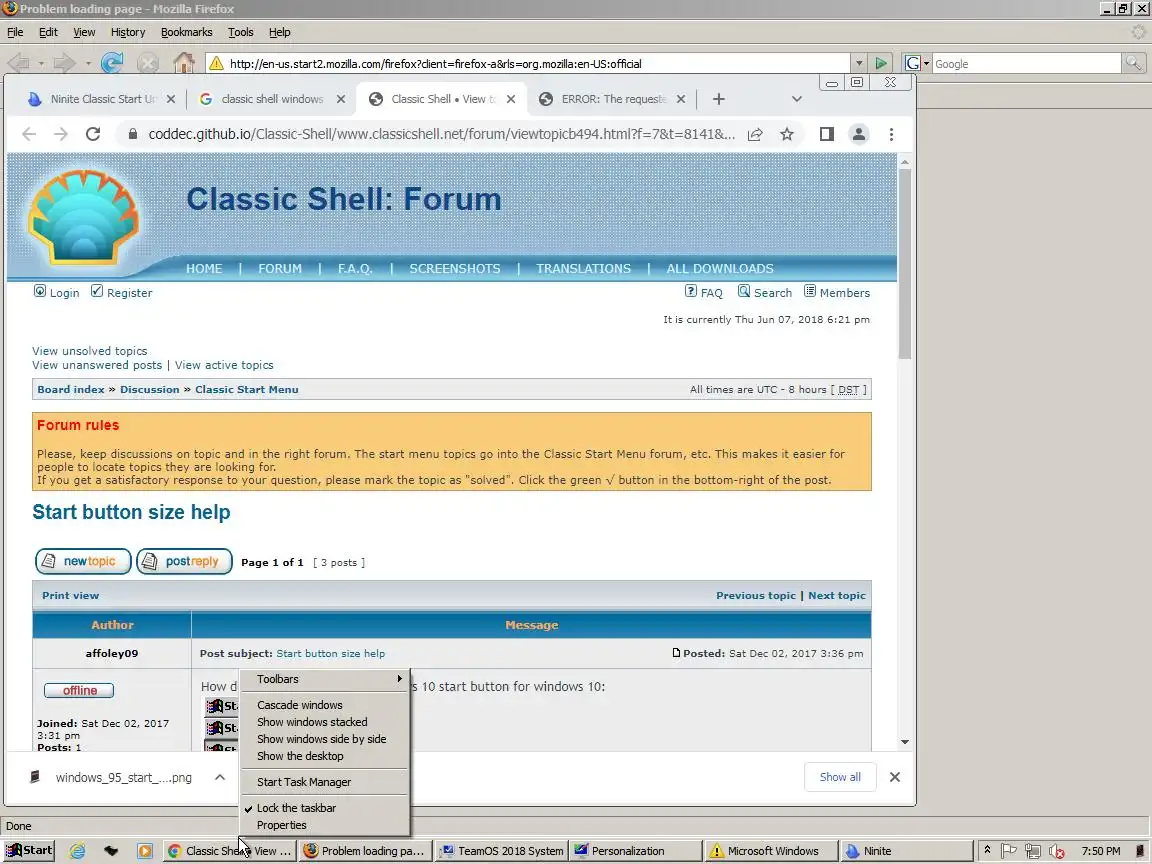Close the ERROR: The requested tab

click(x=680, y=99)
